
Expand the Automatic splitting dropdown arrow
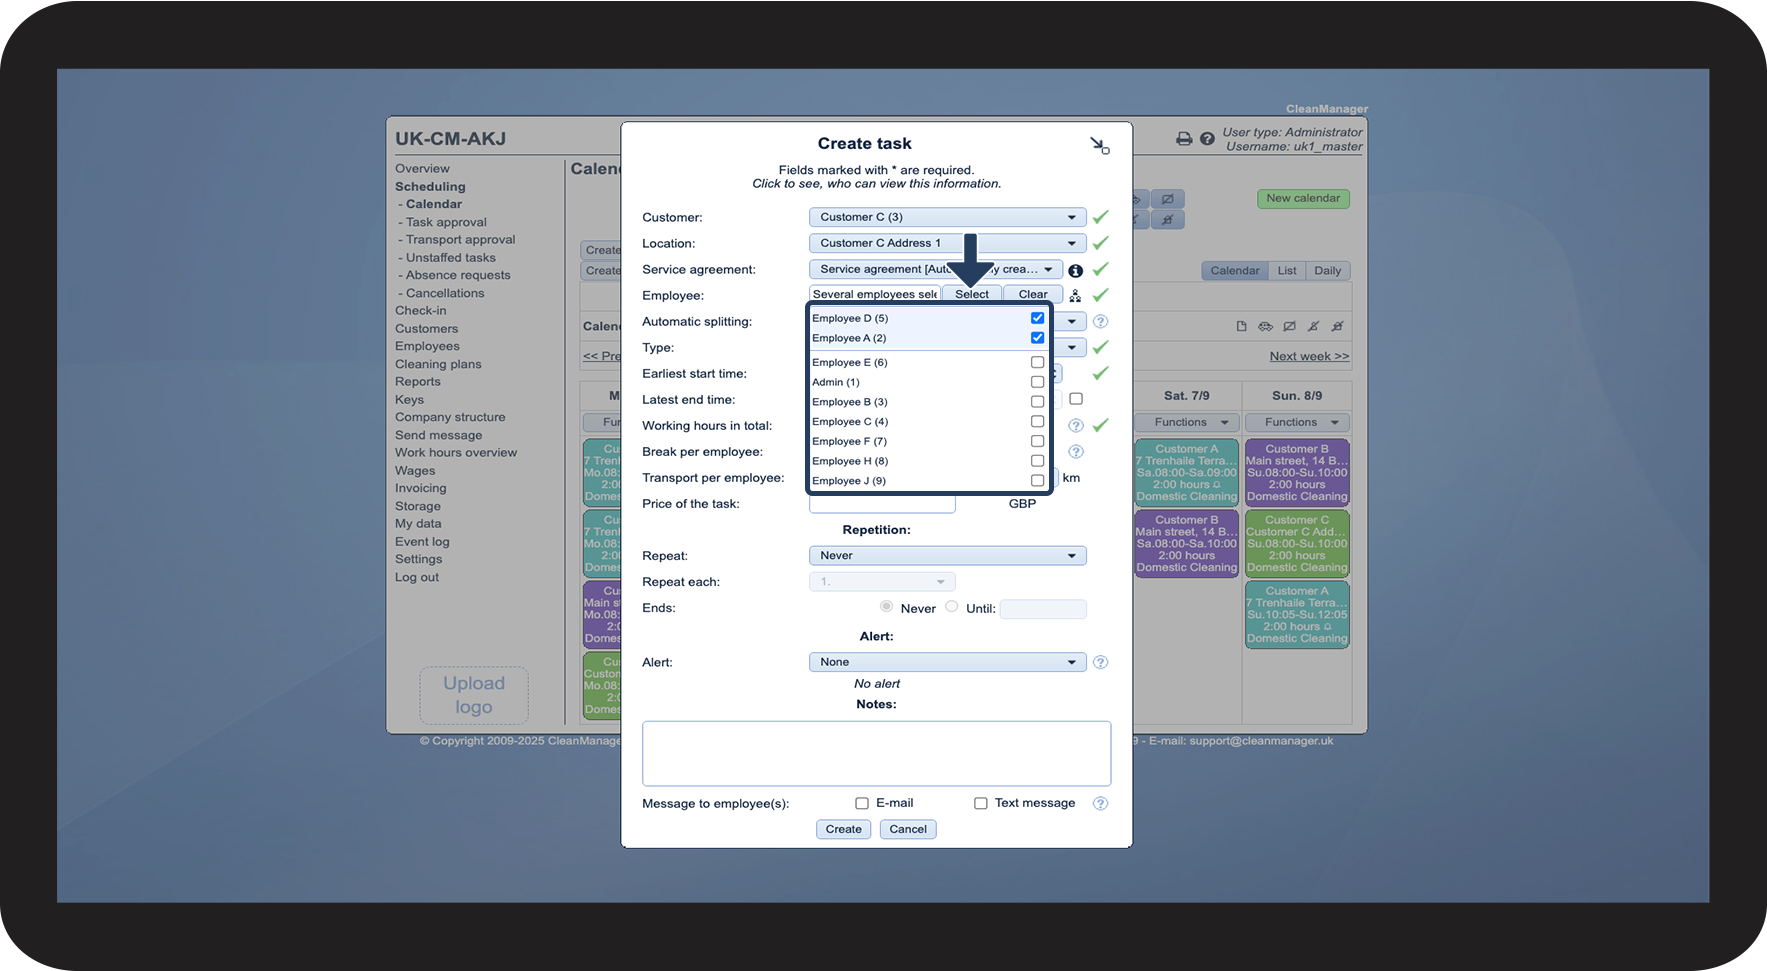[x=1071, y=322]
